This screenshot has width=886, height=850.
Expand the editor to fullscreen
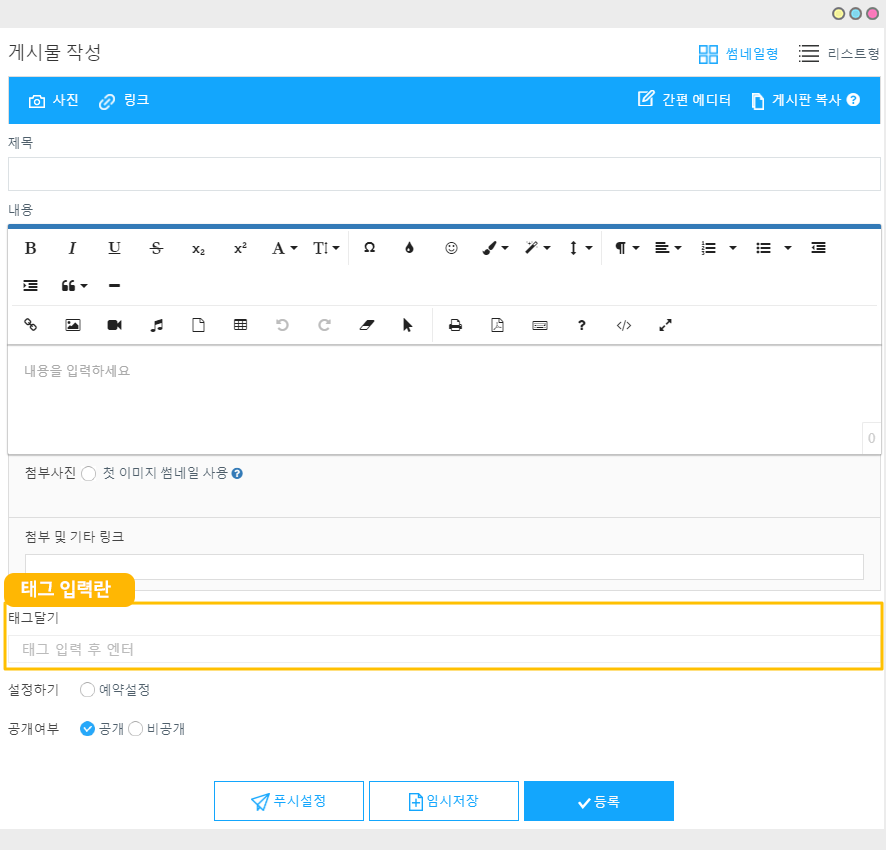(666, 325)
